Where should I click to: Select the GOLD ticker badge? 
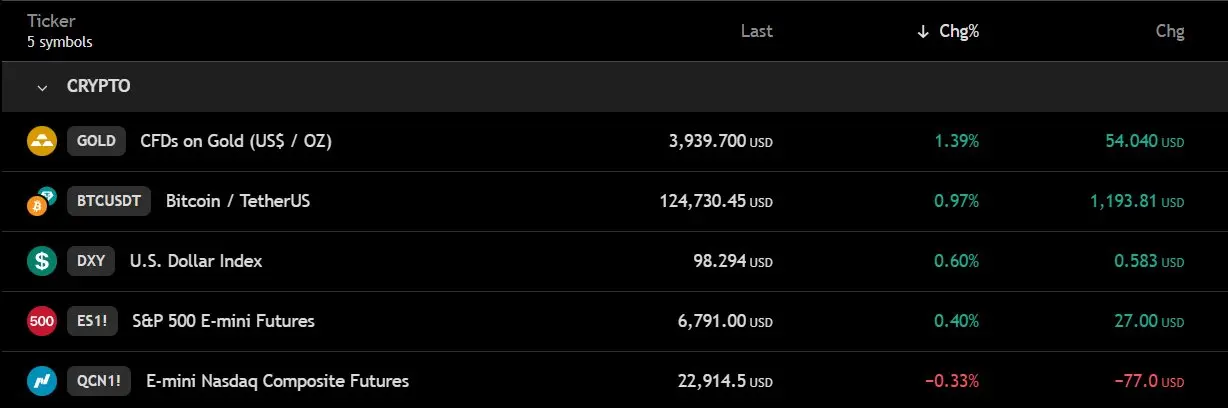tap(96, 141)
